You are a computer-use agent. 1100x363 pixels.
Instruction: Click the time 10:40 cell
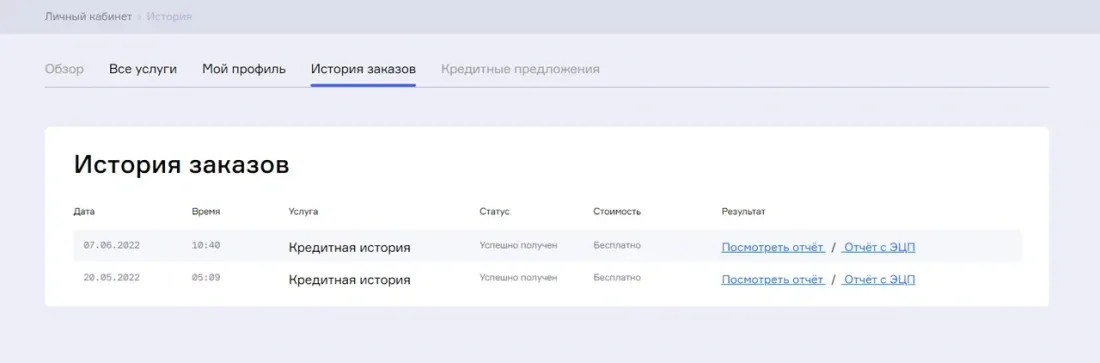coord(206,246)
